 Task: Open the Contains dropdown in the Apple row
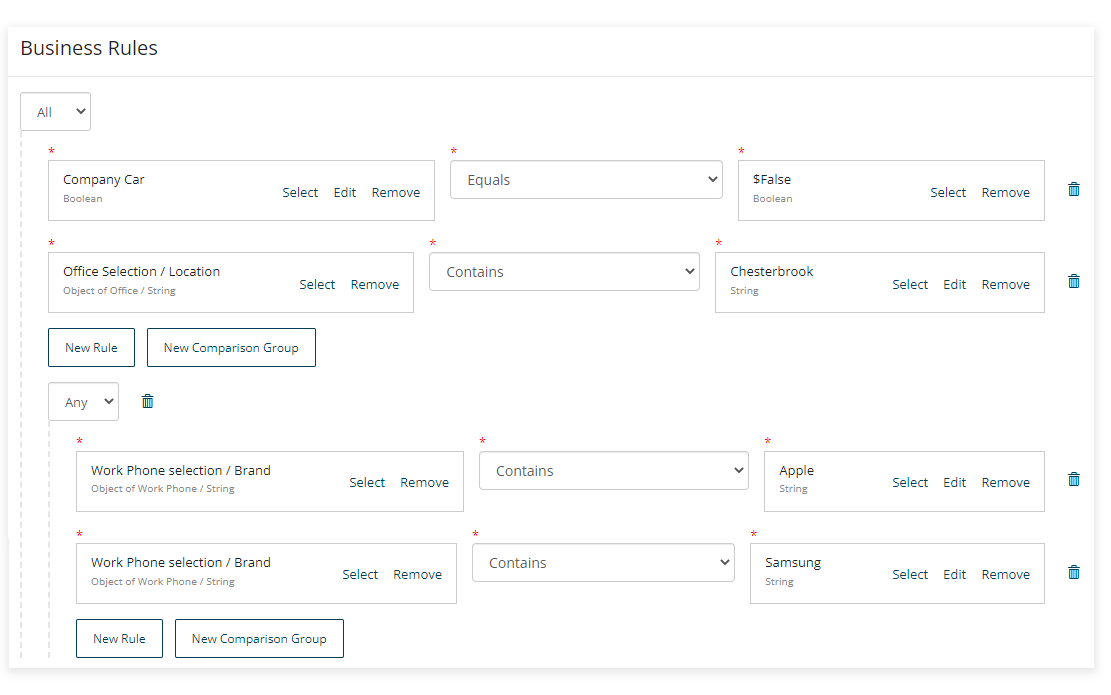613,470
